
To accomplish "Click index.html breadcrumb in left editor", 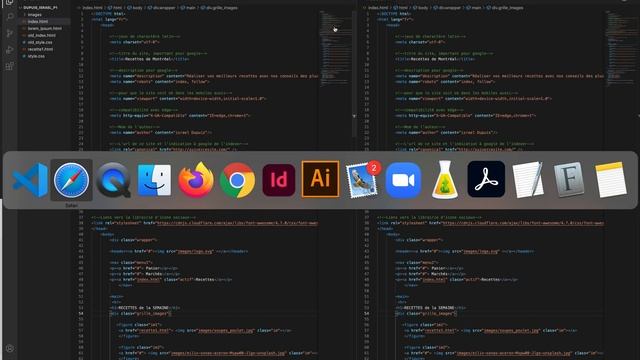I will 92,7.
